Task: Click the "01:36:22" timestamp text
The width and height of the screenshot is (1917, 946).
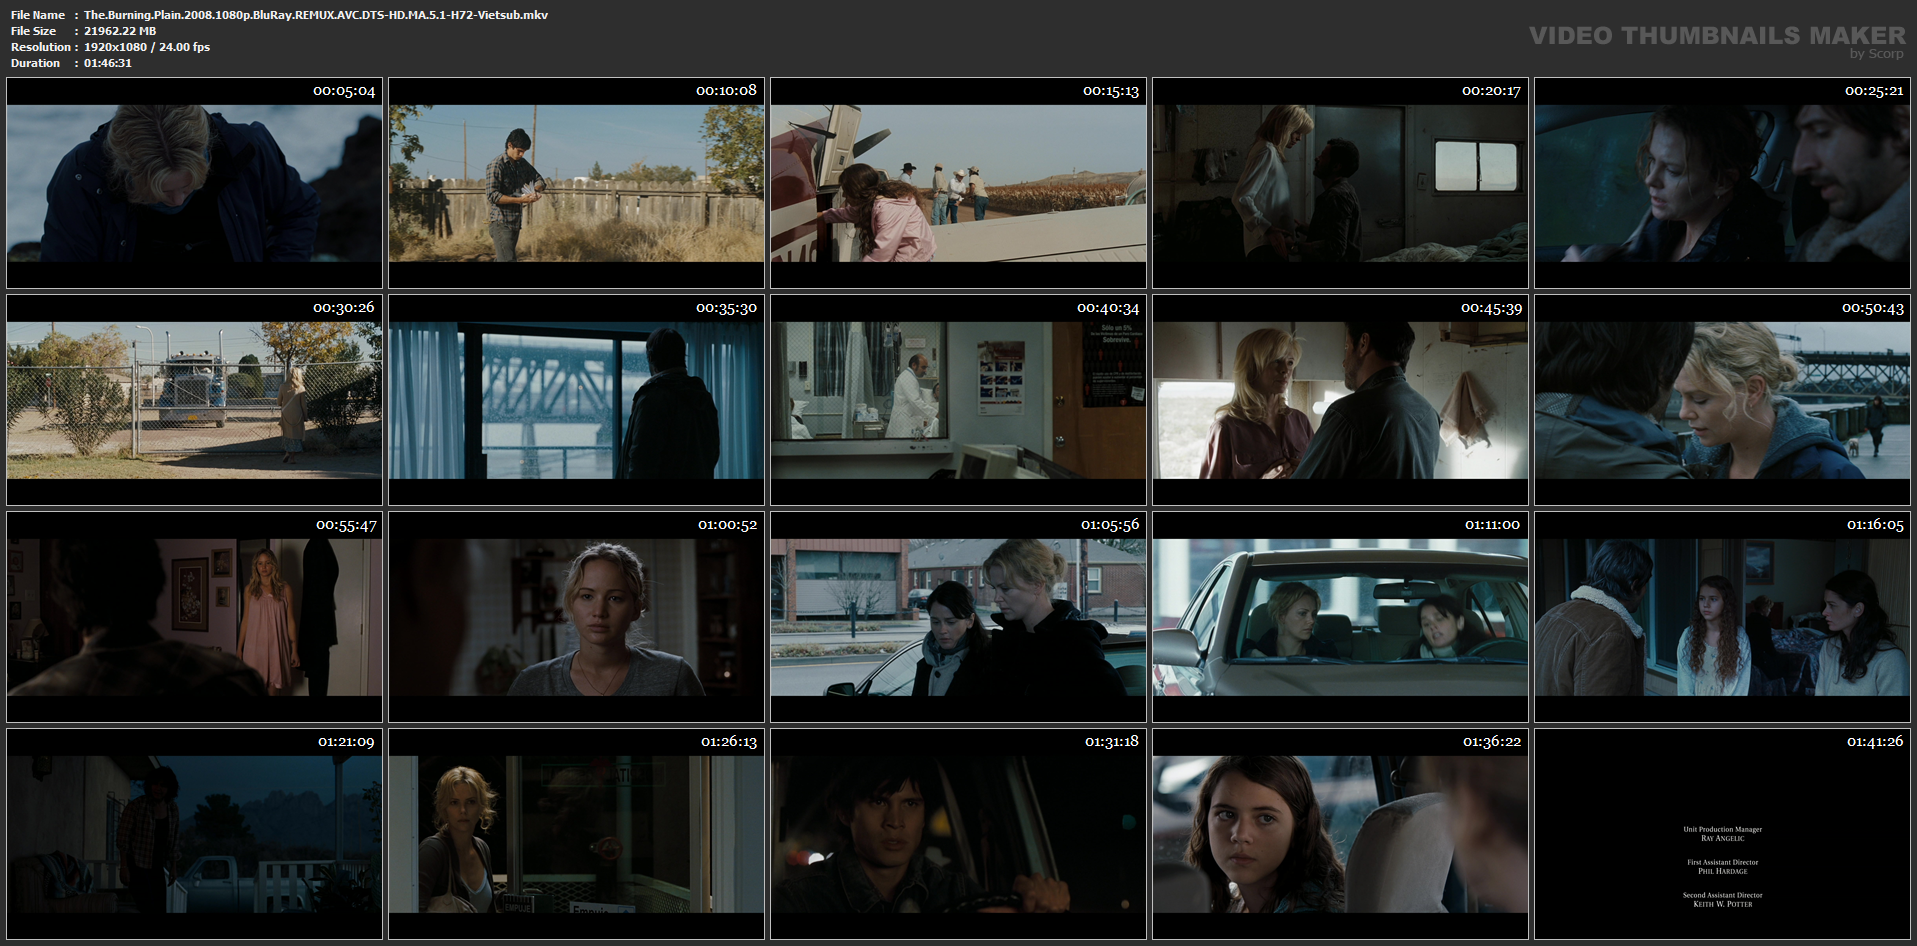Action: click(x=1492, y=742)
